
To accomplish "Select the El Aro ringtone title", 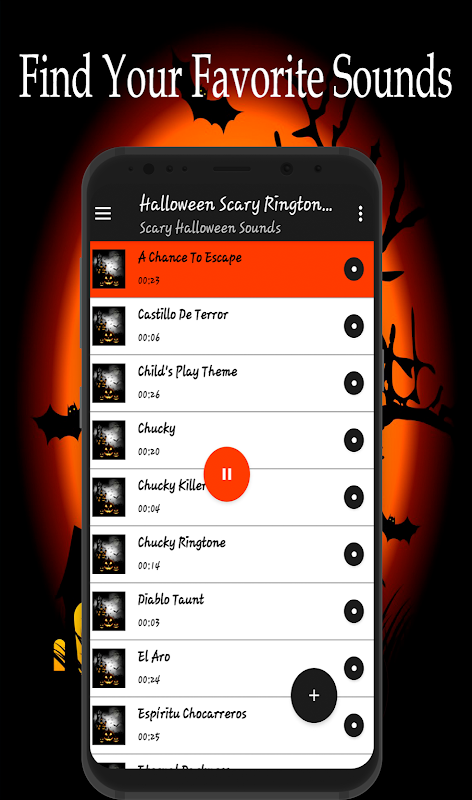I will 154,656.
